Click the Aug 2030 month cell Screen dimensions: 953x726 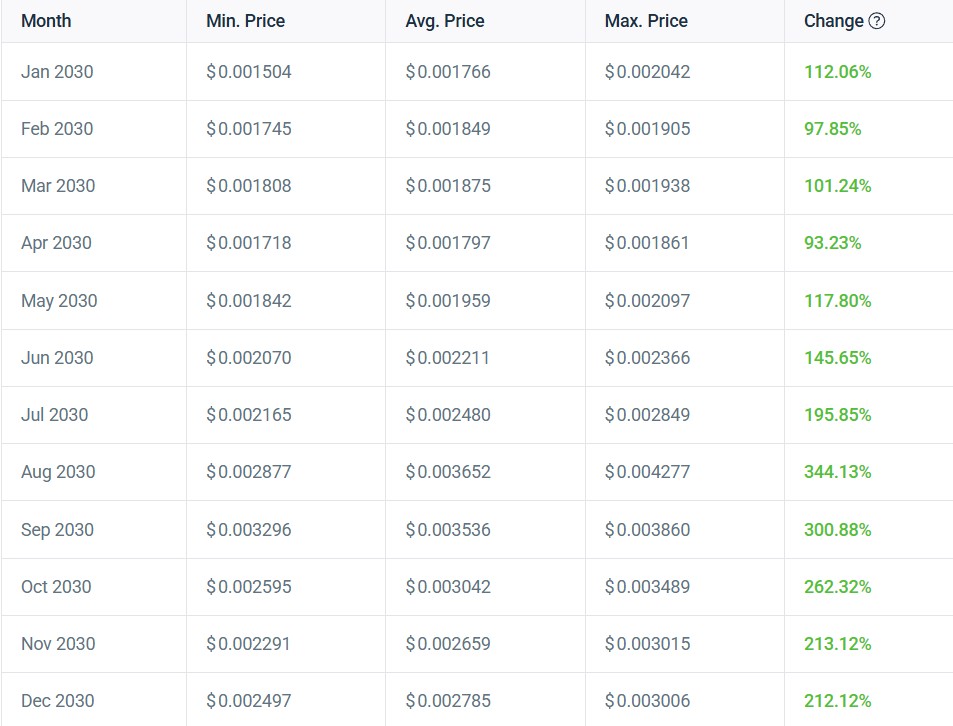[58, 472]
